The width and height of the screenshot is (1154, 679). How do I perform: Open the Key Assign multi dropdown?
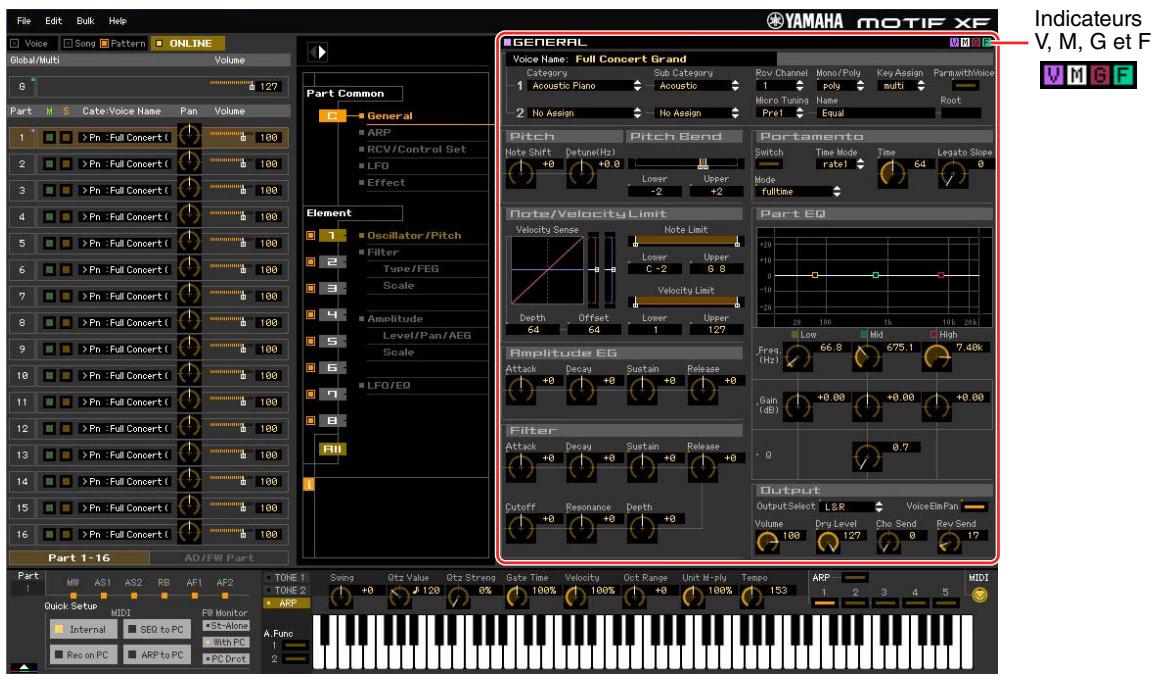pyautogui.click(x=903, y=86)
